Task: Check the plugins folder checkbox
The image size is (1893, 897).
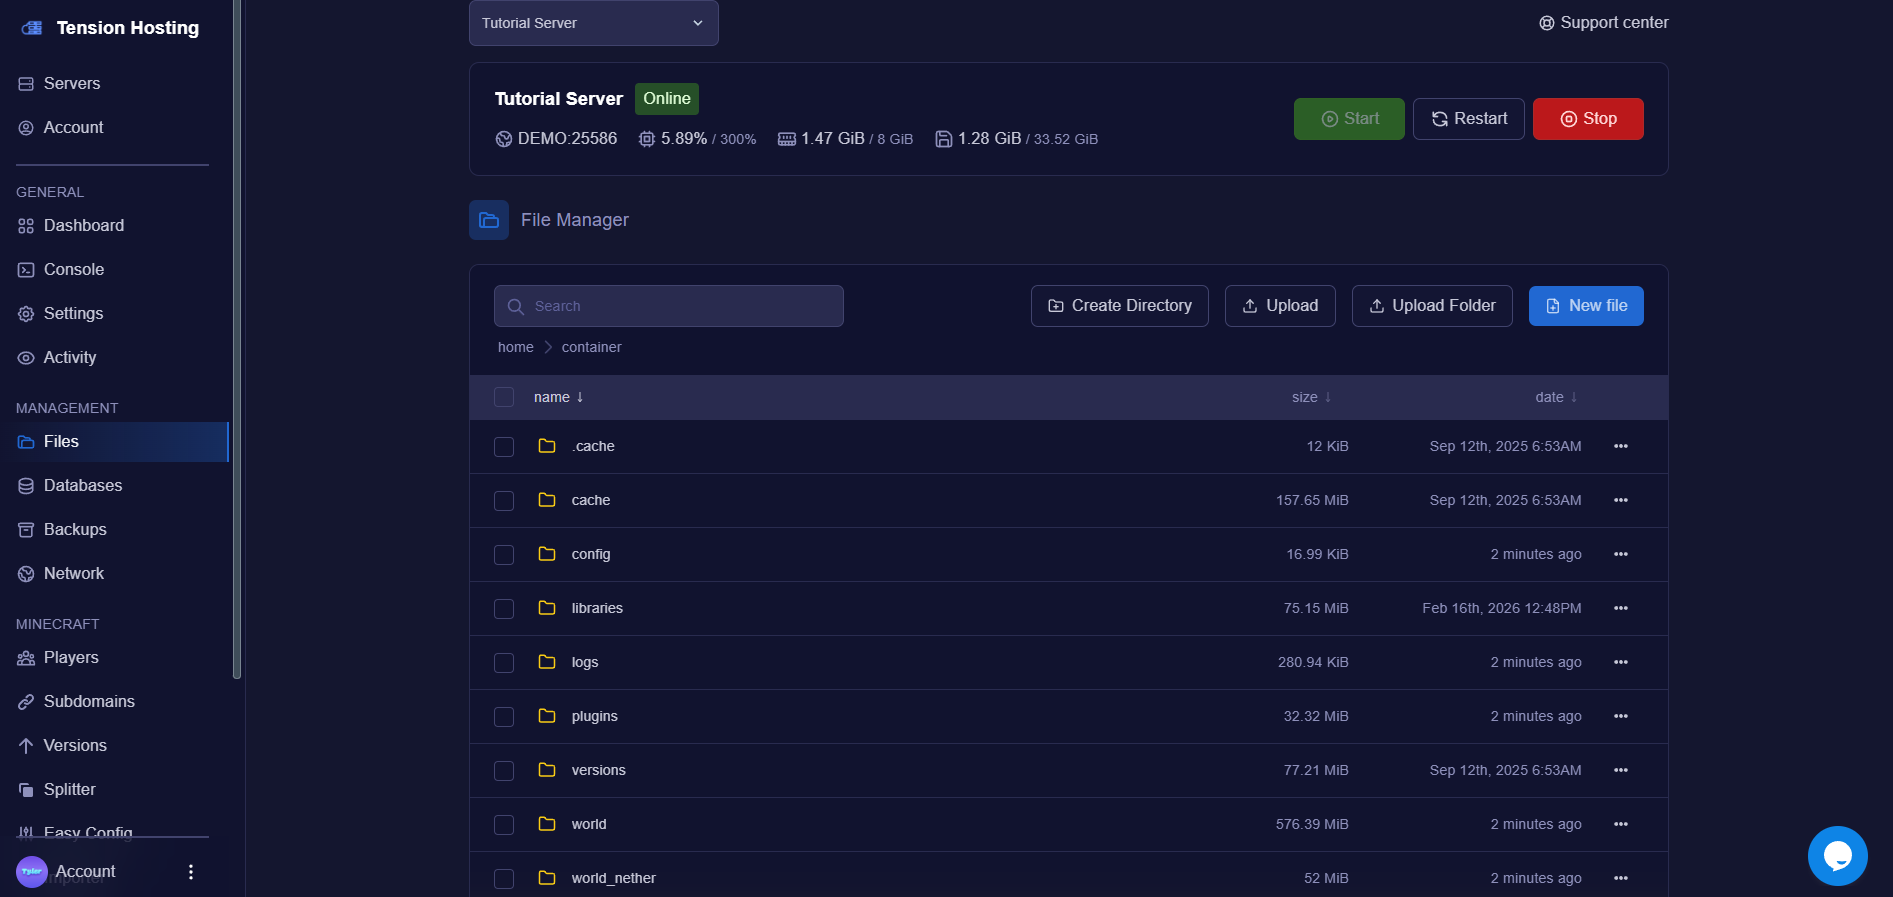Action: [x=504, y=717]
